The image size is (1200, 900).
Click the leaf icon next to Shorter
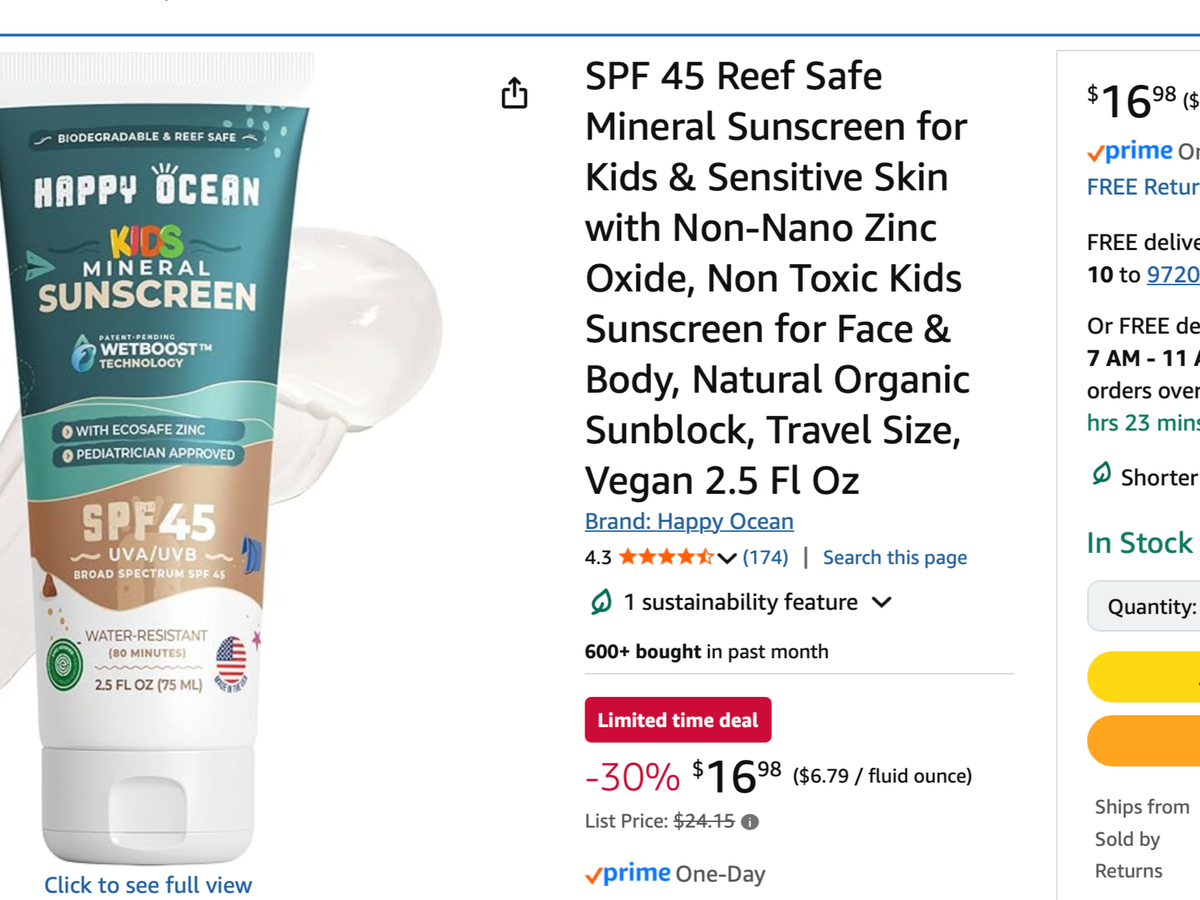click(1102, 475)
